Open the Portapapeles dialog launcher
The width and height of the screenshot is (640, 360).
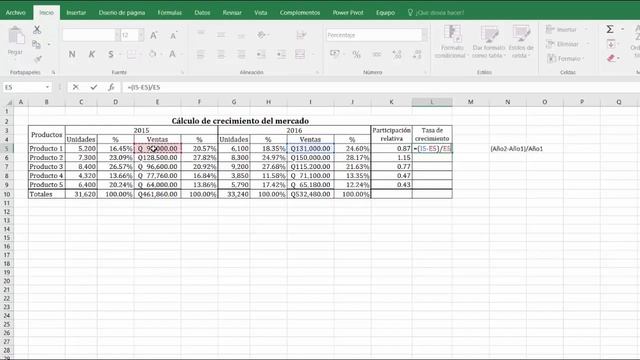point(53,72)
